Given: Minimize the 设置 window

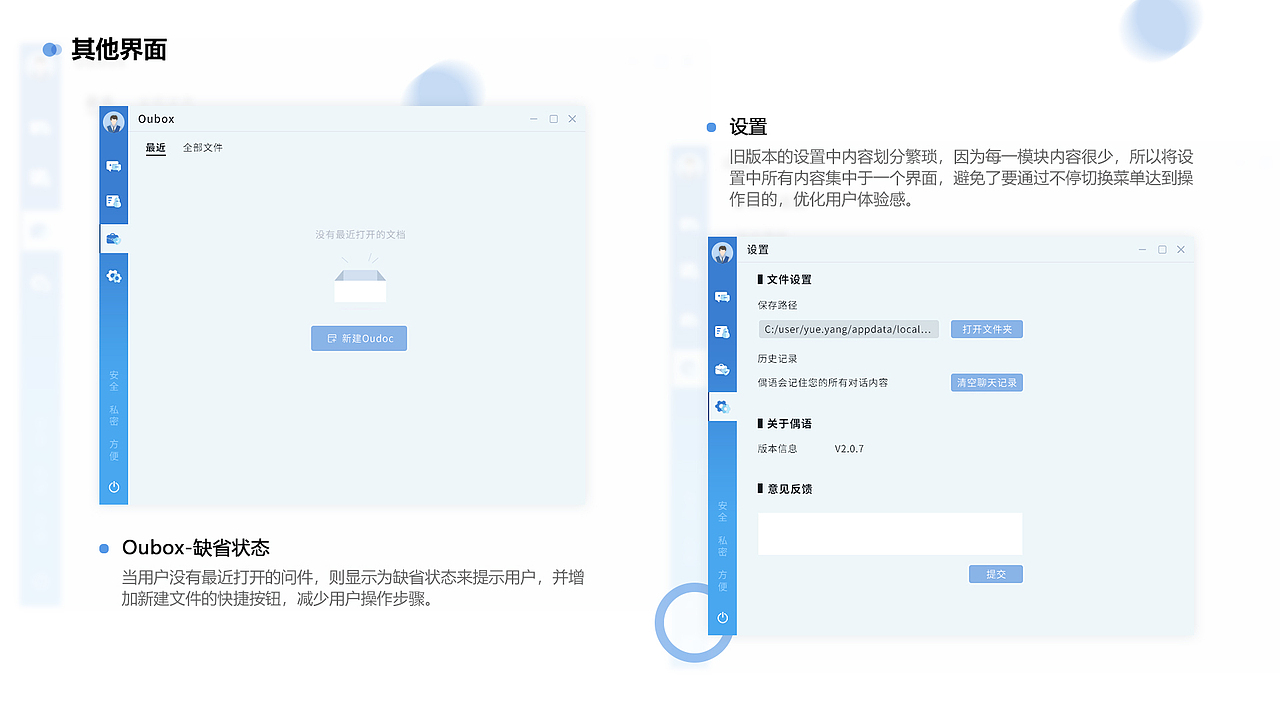Looking at the screenshot, I should (1143, 250).
